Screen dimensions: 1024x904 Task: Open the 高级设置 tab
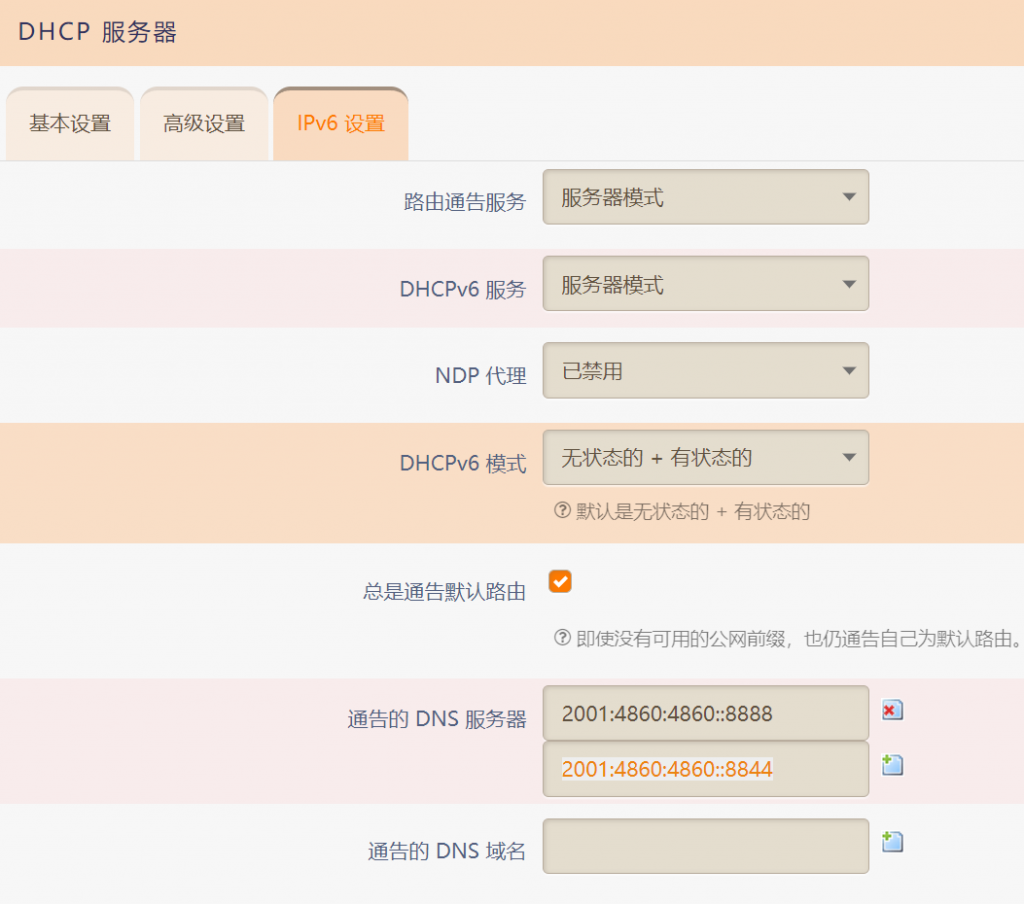coord(204,124)
